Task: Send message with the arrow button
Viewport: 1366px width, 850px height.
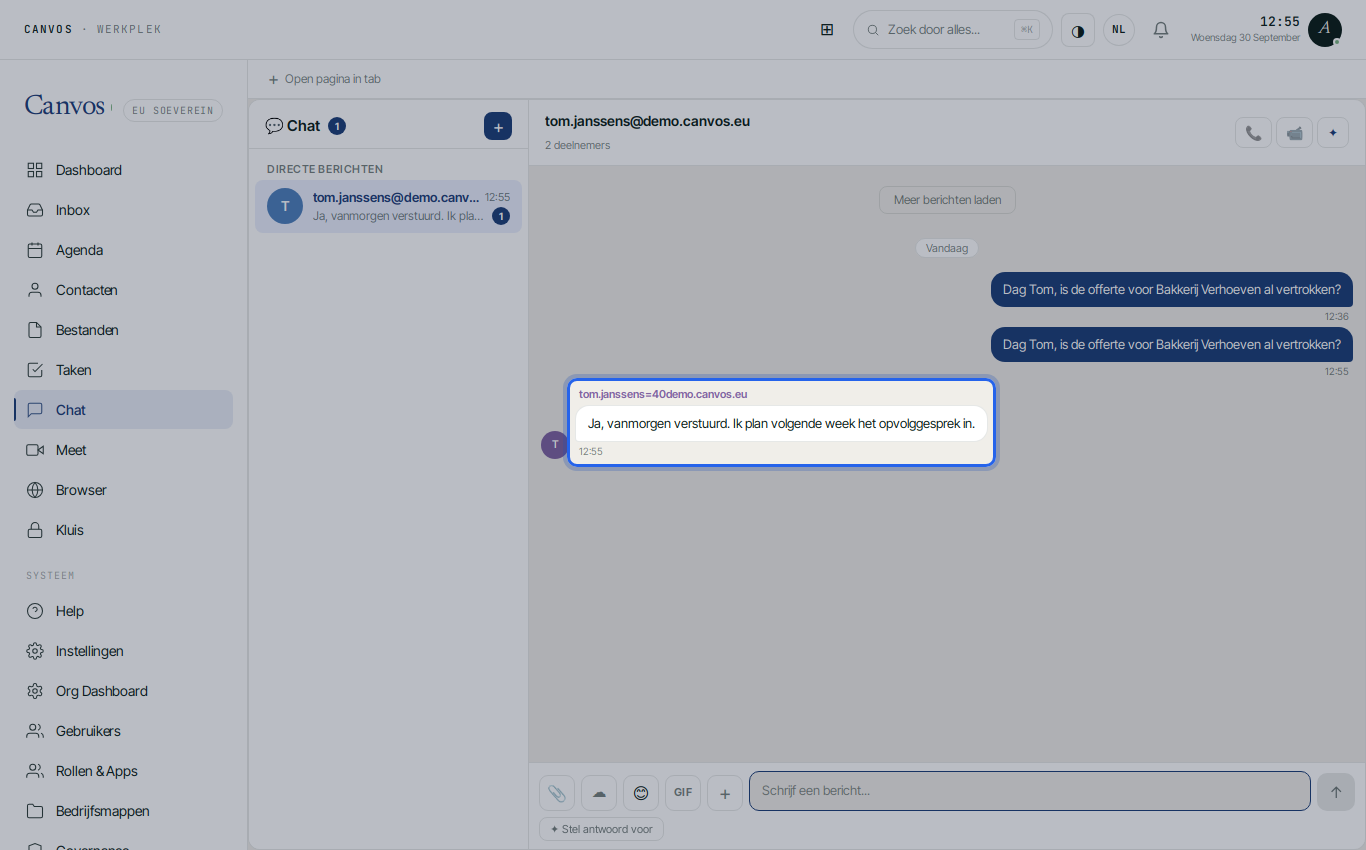Action: (1336, 792)
